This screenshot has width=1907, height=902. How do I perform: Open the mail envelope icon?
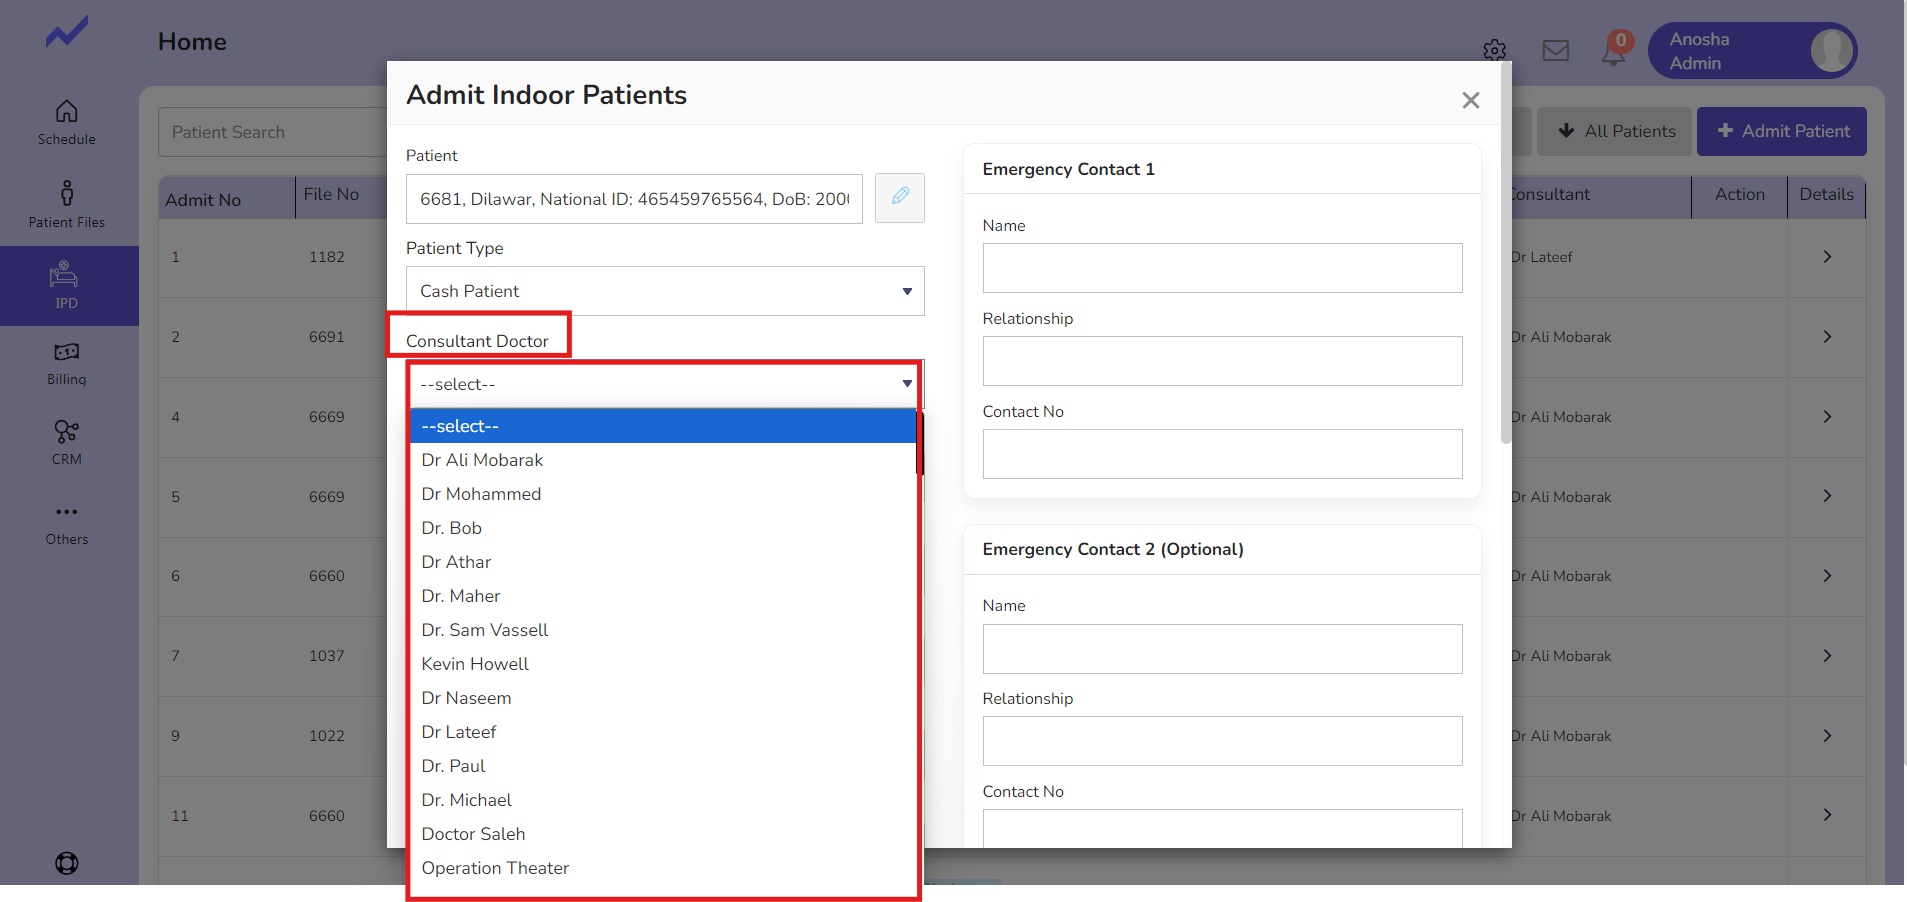(x=1555, y=50)
